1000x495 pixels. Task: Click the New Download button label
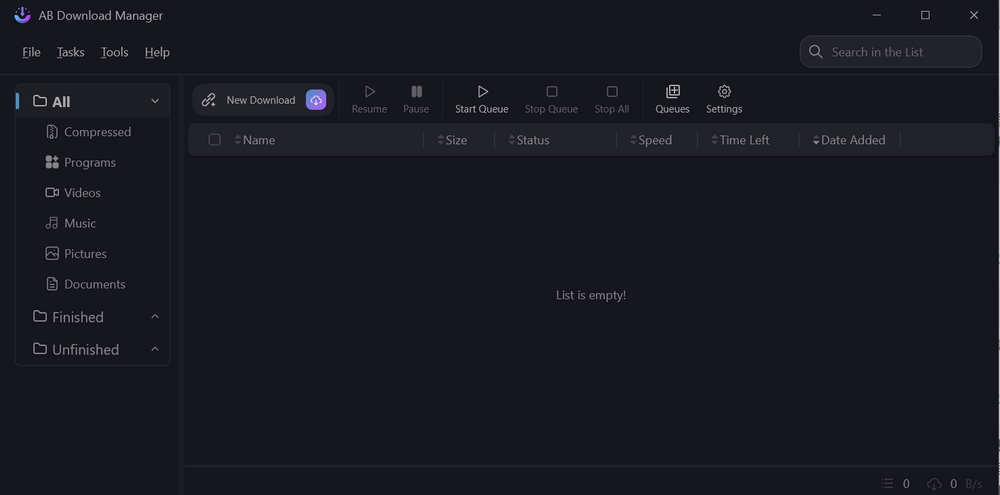coord(261,100)
